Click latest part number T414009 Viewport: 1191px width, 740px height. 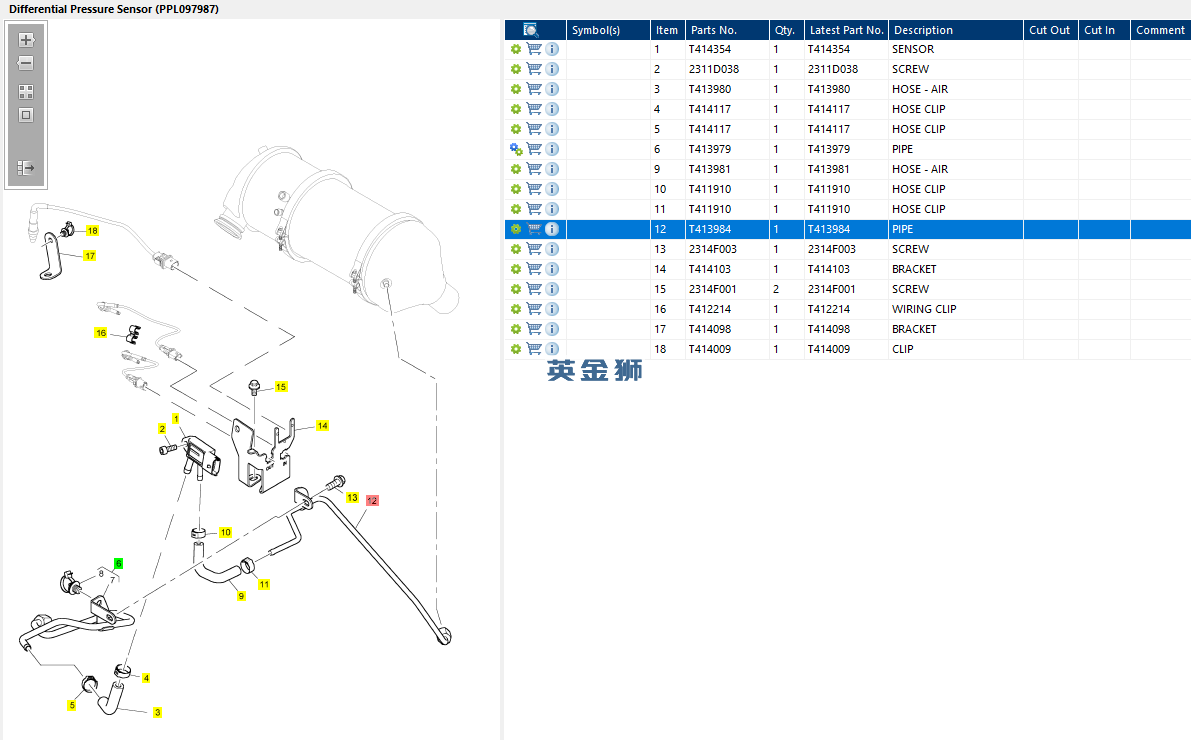pos(846,349)
